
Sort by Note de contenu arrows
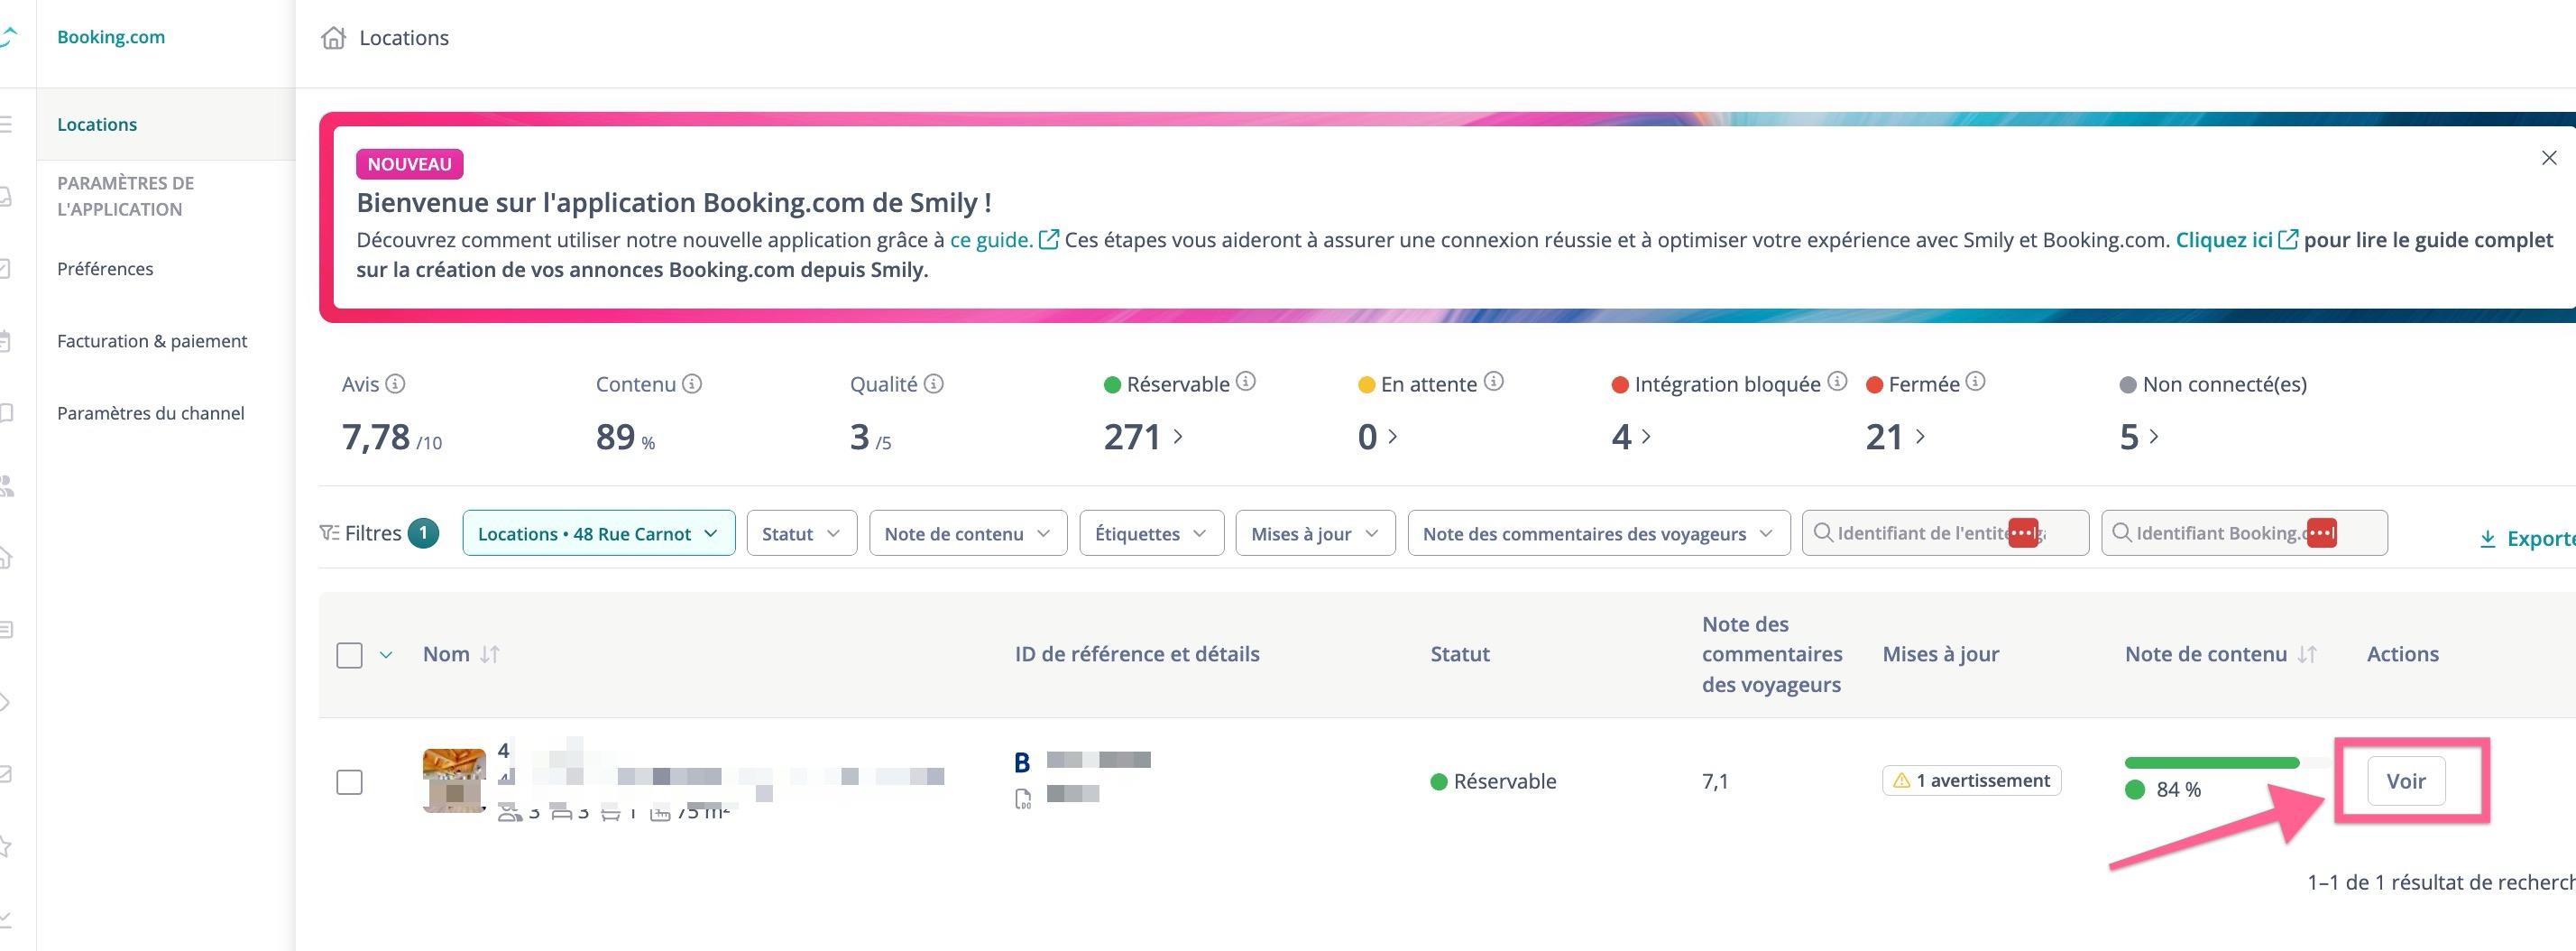coord(2306,654)
